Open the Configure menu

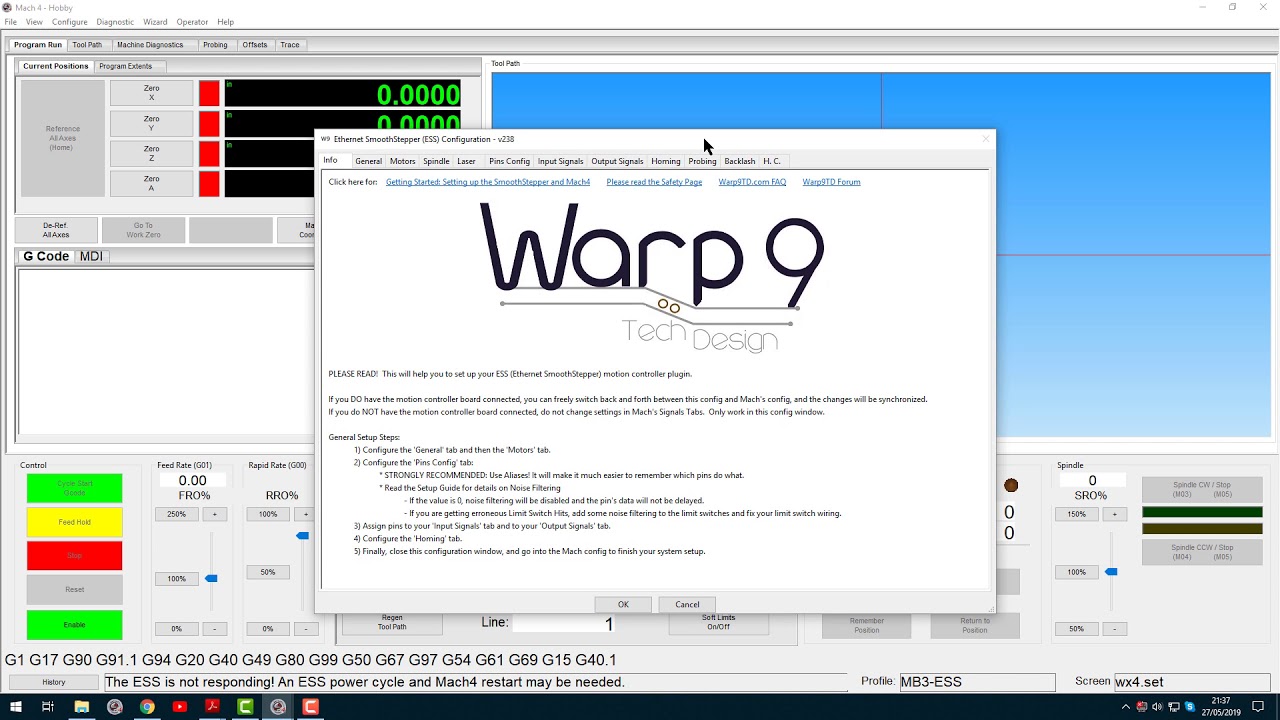pyautogui.click(x=70, y=22)
